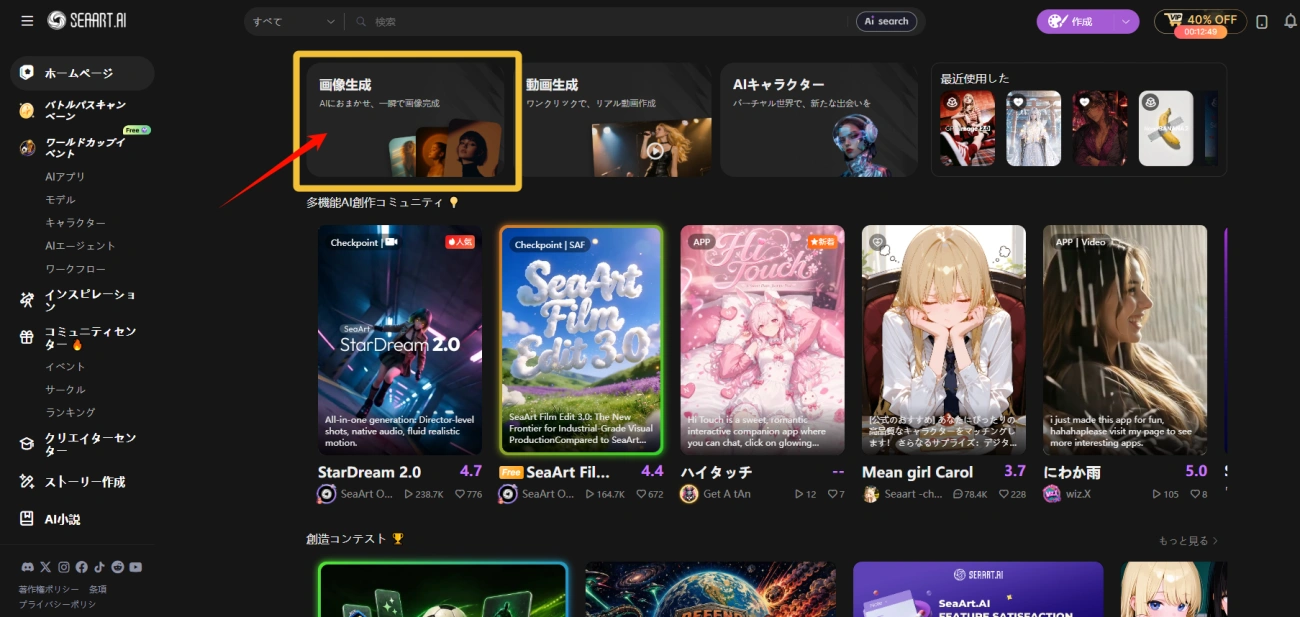This screenshot has height=617, width=1300.
Task: Open the すべて search filter dropdown
Action: (294, 21)
